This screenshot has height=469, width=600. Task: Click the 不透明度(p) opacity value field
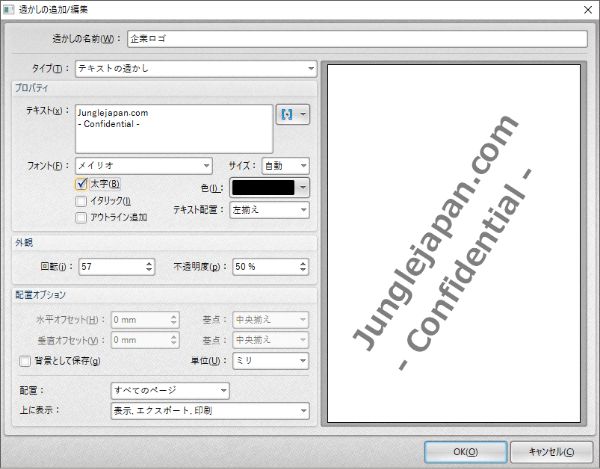(265, 267)
